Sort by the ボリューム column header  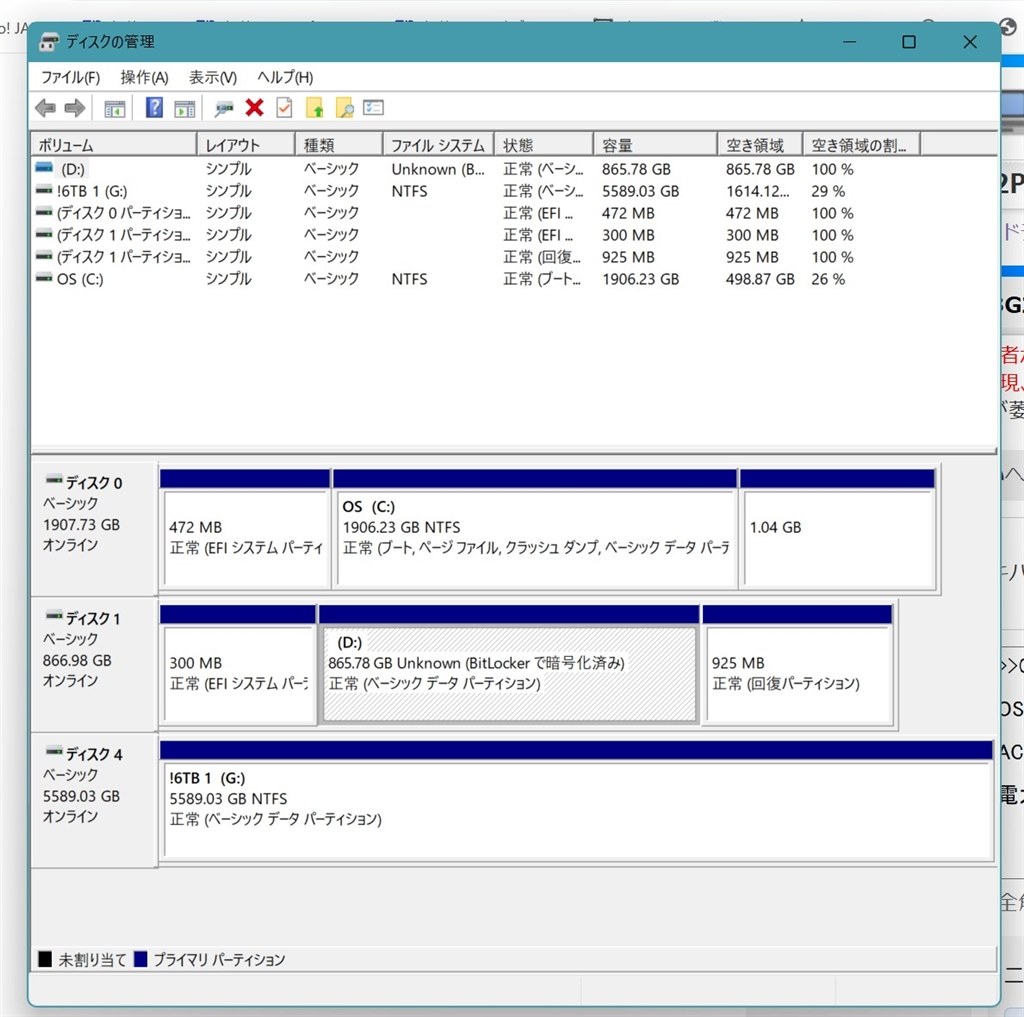(x=114, y=145)
